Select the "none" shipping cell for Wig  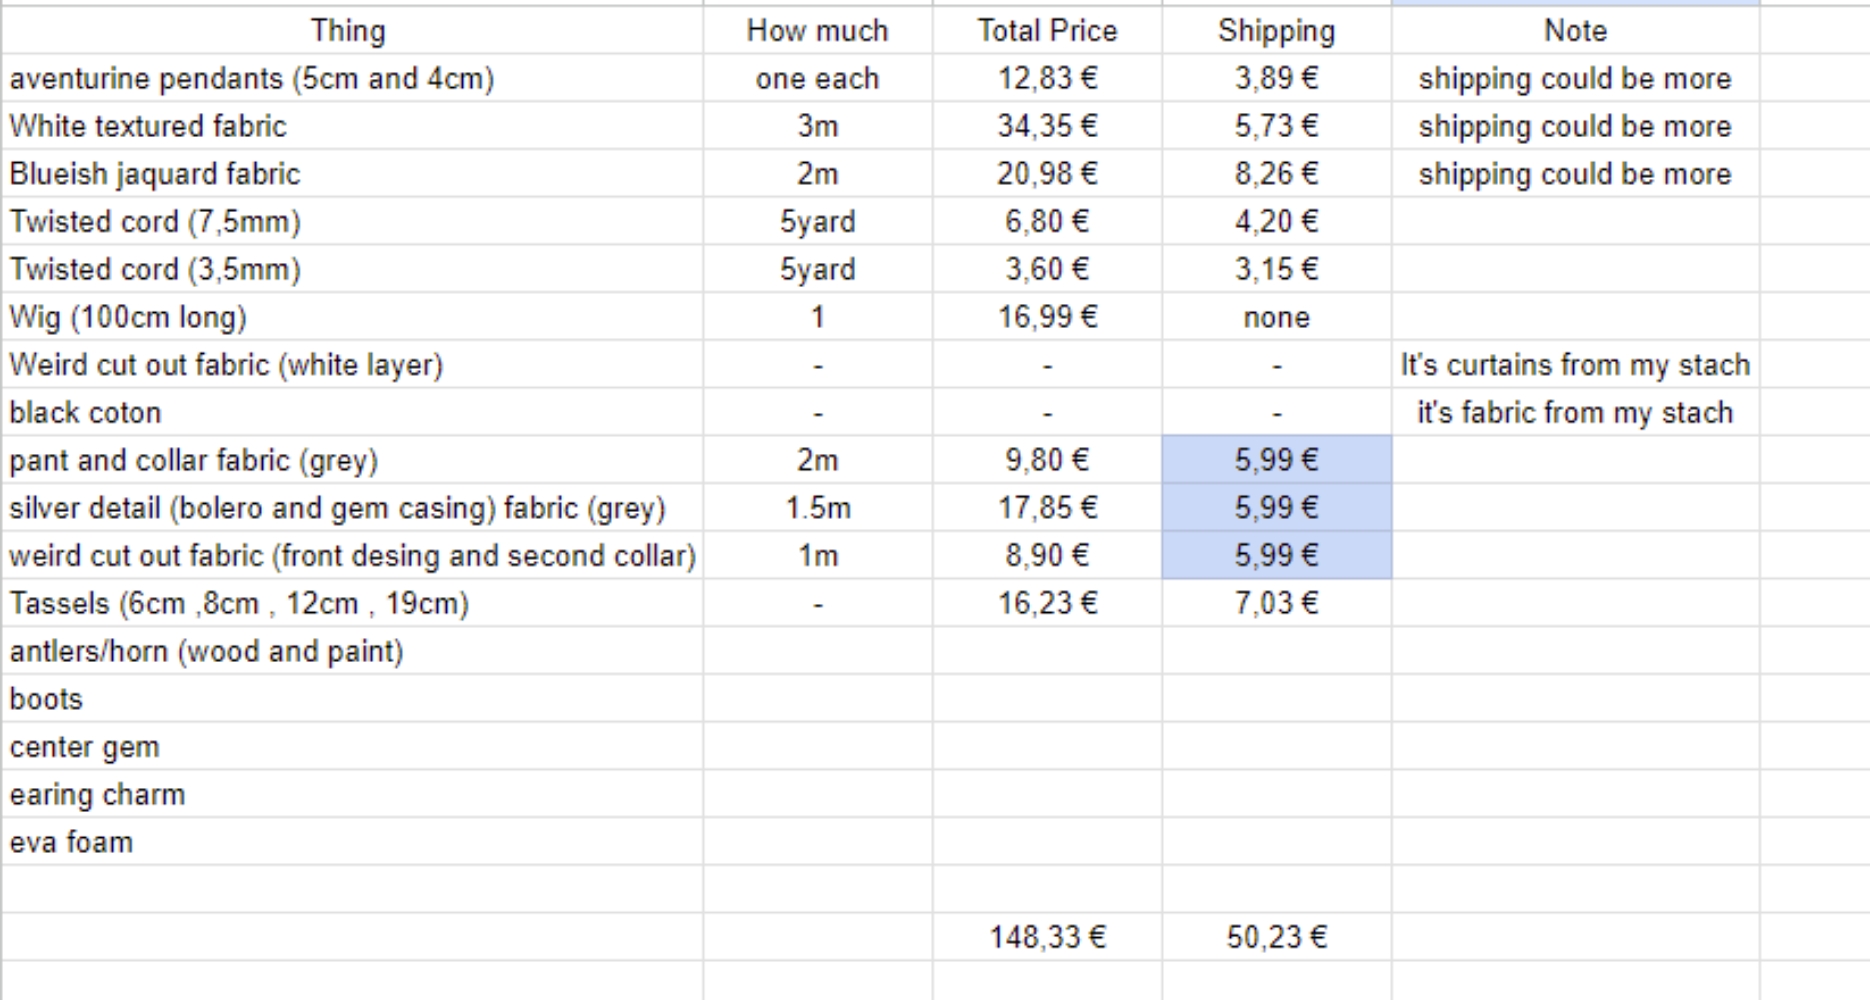click(x=1276, y=318)
